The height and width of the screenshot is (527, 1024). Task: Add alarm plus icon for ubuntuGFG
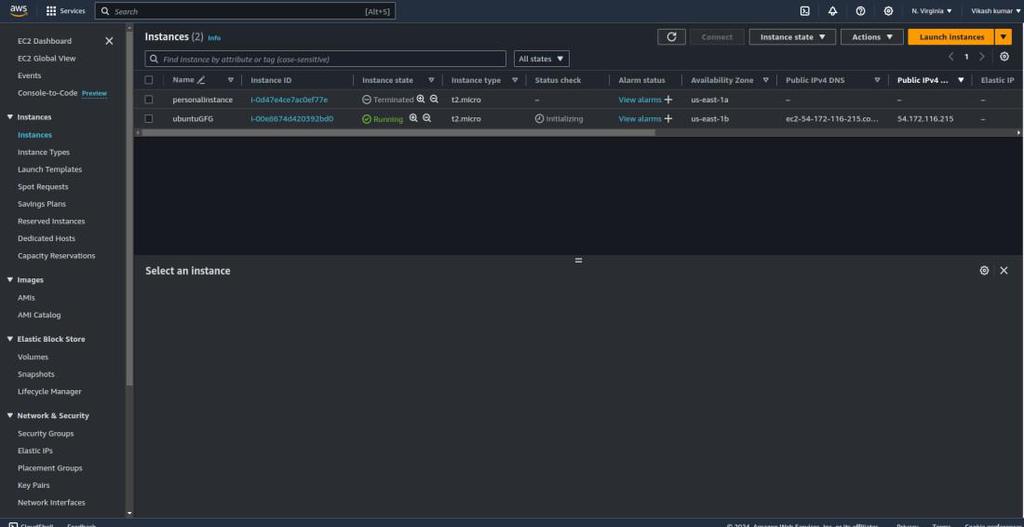667,119
